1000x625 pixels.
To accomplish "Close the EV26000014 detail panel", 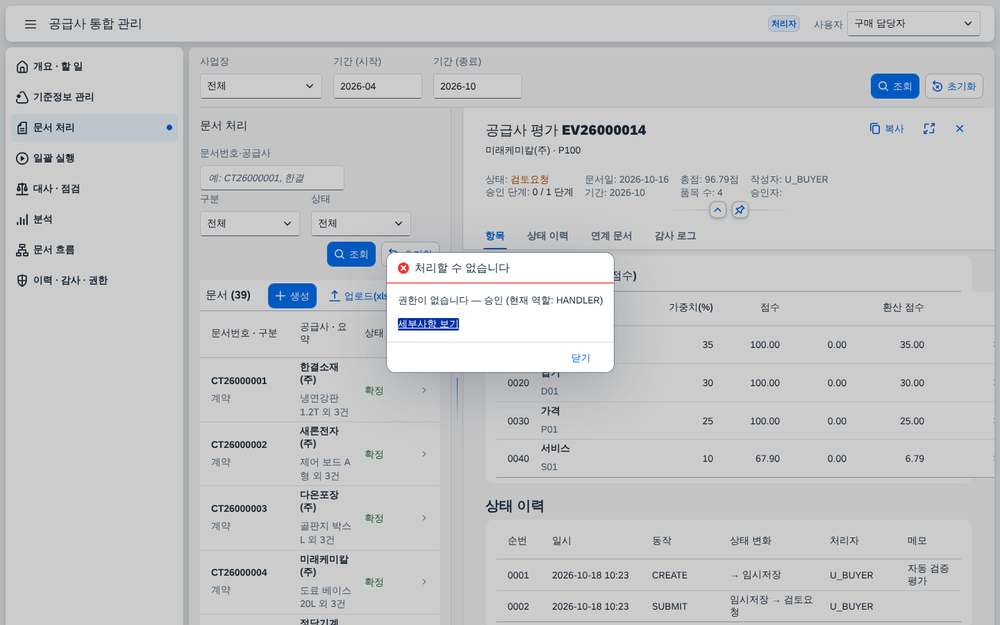I will pos(959,129).
